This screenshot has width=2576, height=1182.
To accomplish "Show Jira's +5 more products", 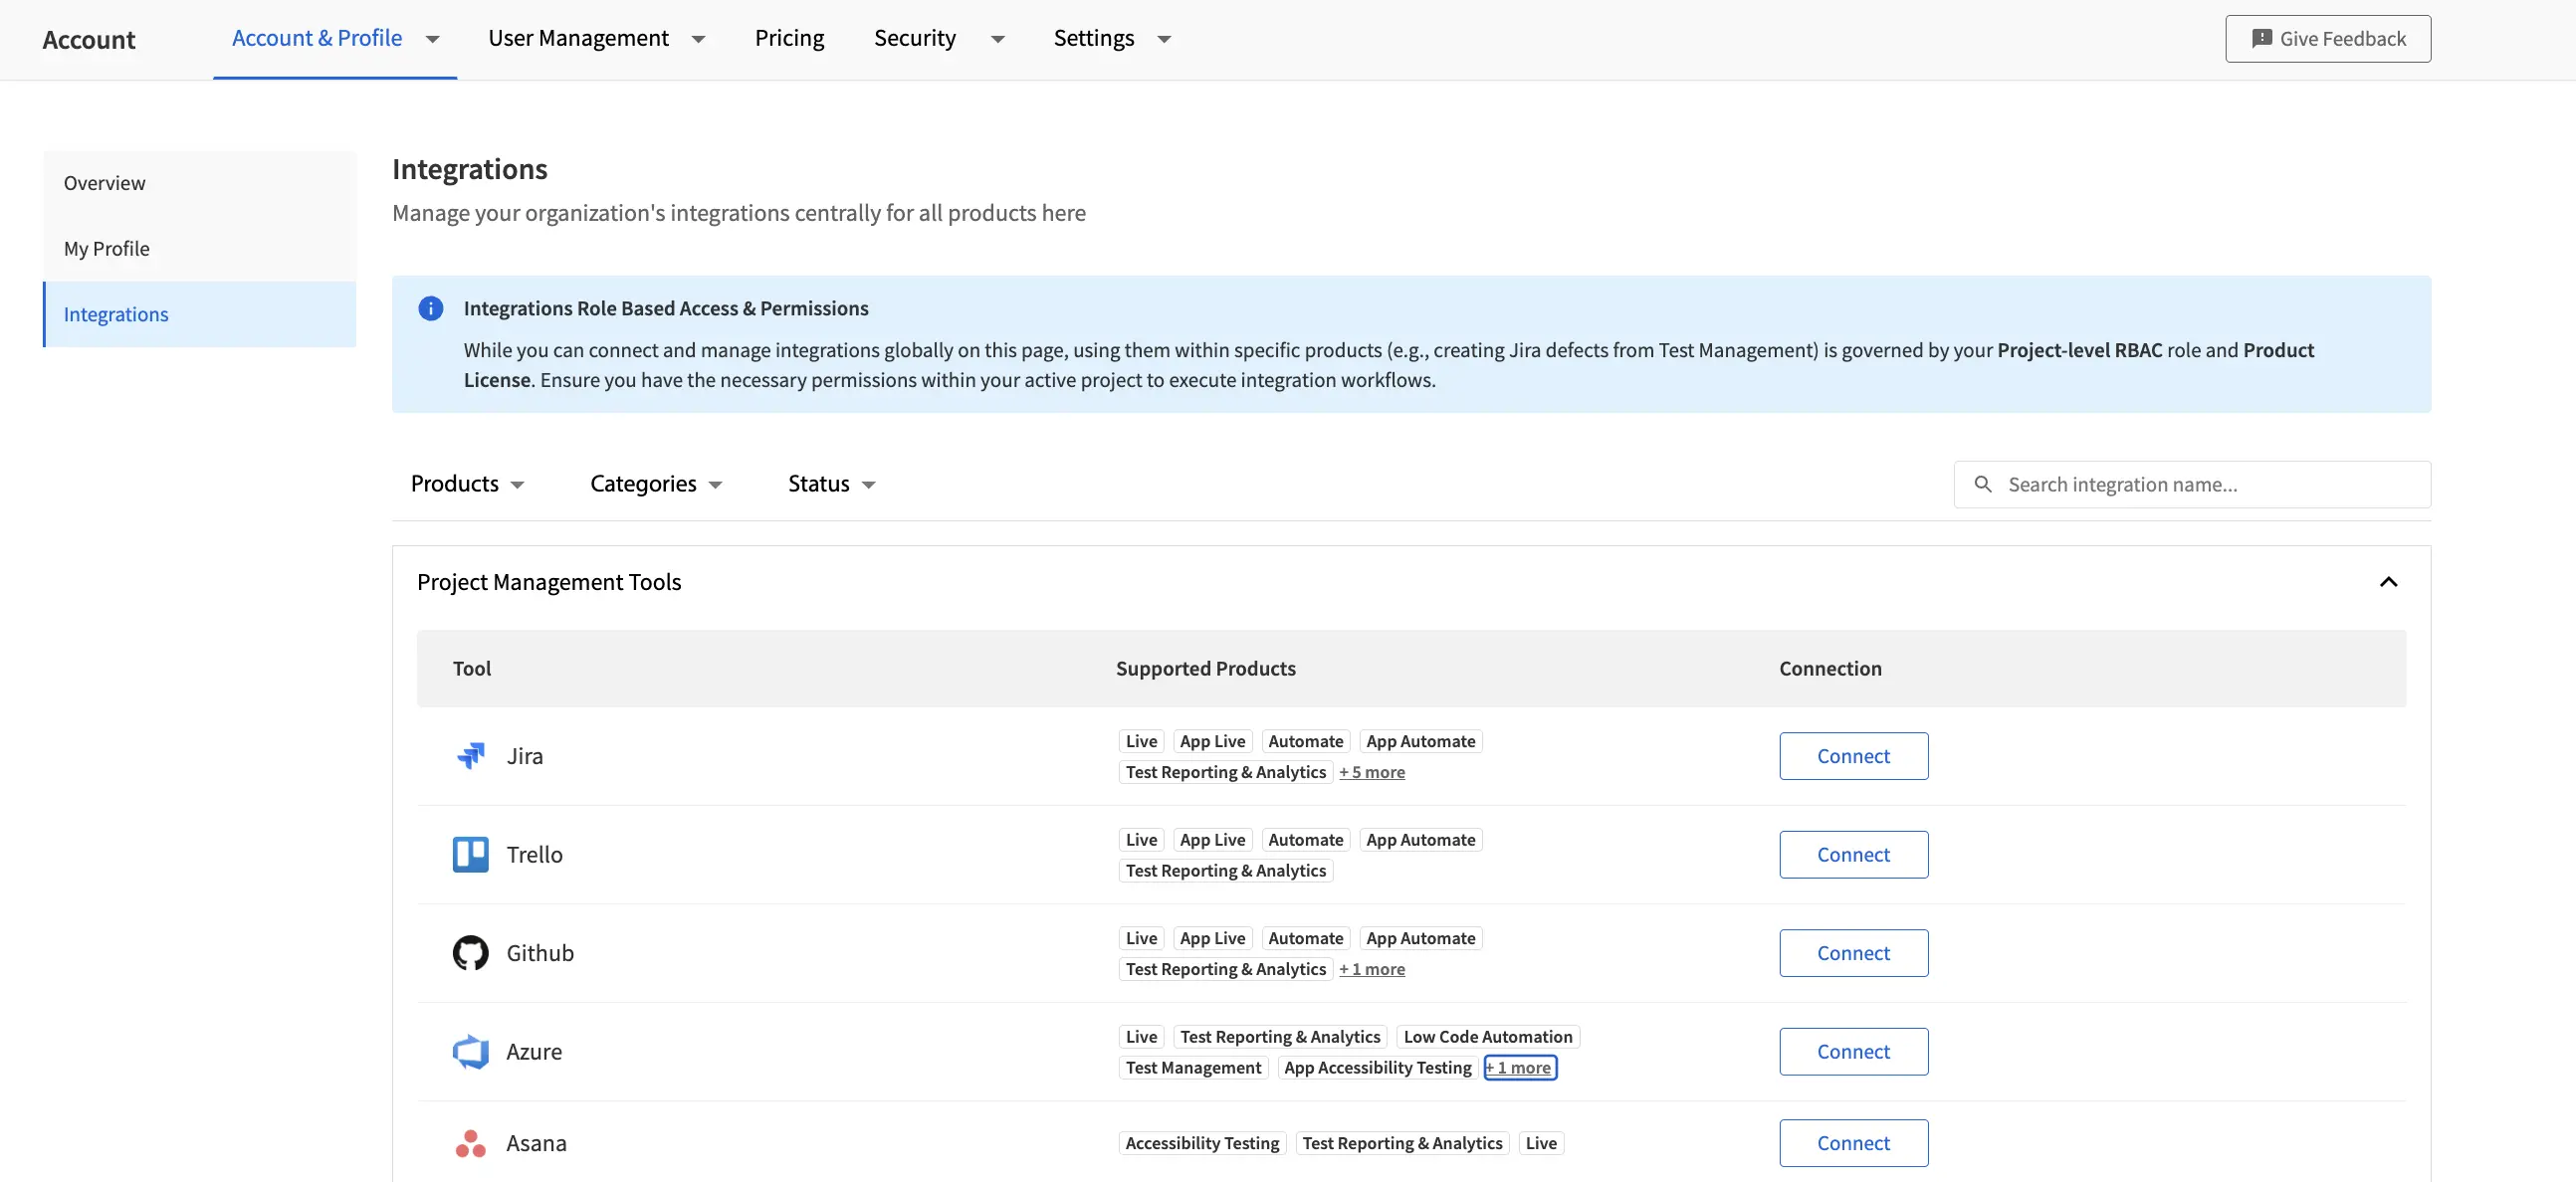I will (x=1372, y=772).
